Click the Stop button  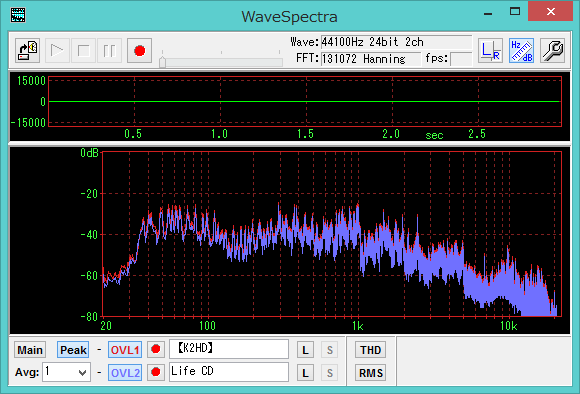(83, 50)
